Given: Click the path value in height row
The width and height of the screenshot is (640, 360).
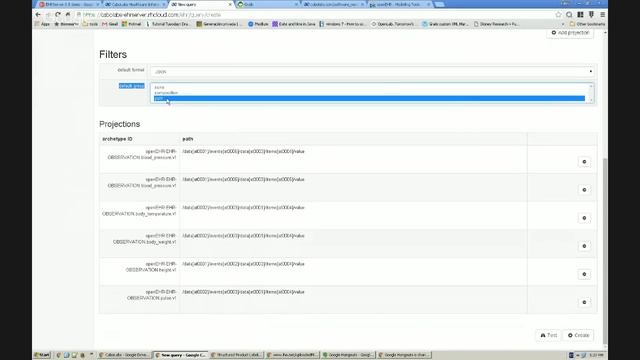Looking at the screenshot, I should point(243,264).
